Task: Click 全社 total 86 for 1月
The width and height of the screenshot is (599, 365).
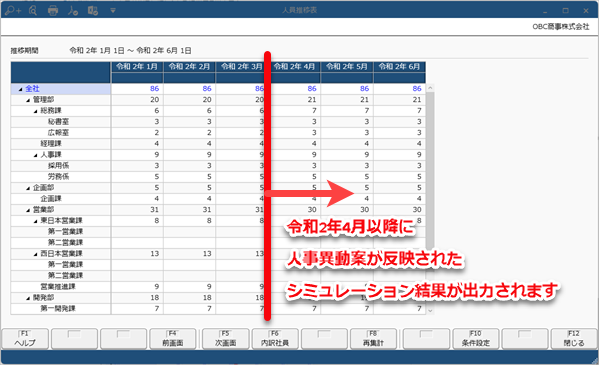Action: [x=154, y=89]
